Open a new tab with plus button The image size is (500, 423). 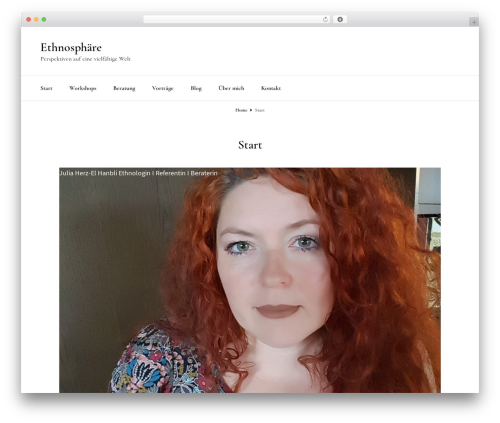[x=474, y=22]
